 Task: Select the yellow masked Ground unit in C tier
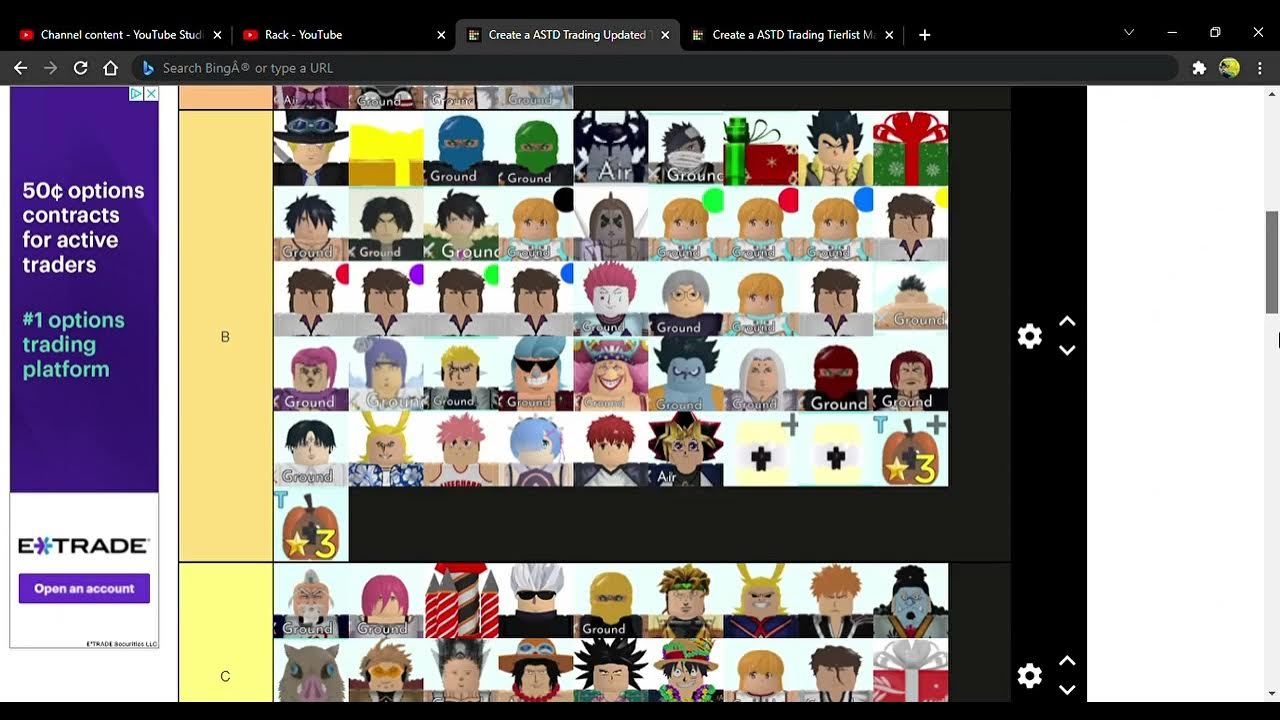coord(611,600)
